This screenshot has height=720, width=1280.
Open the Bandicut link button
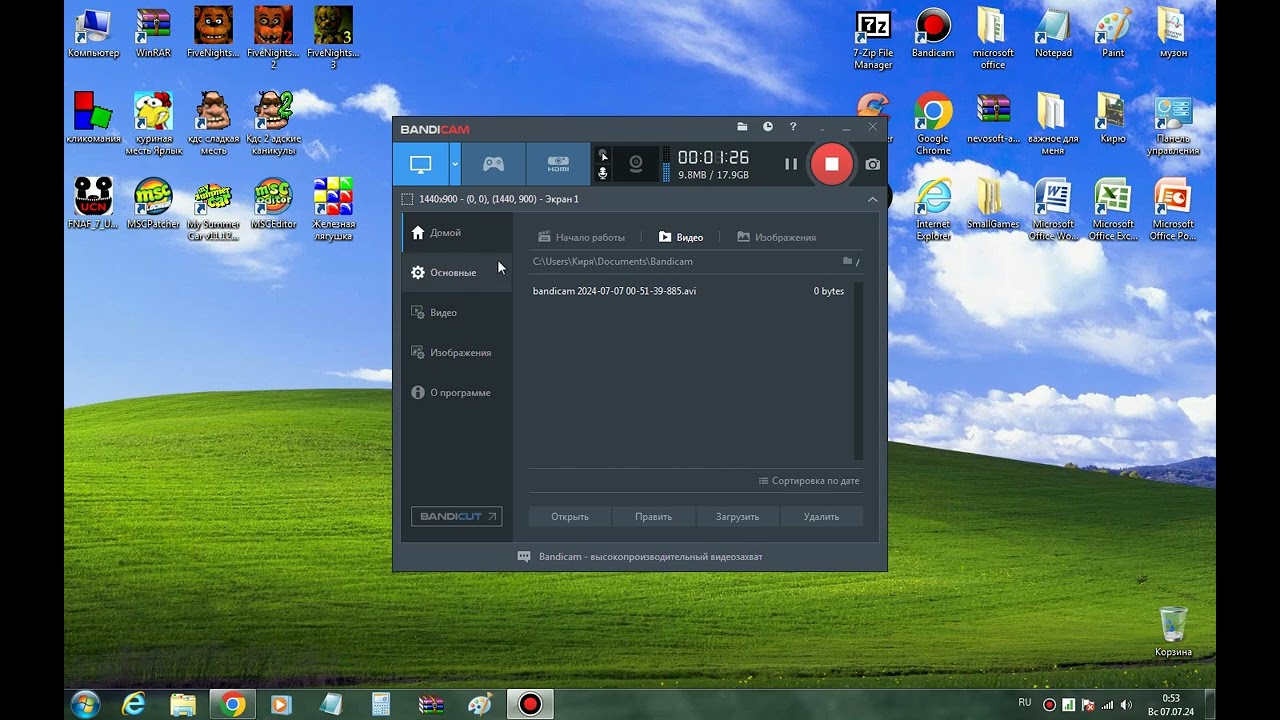456,517
